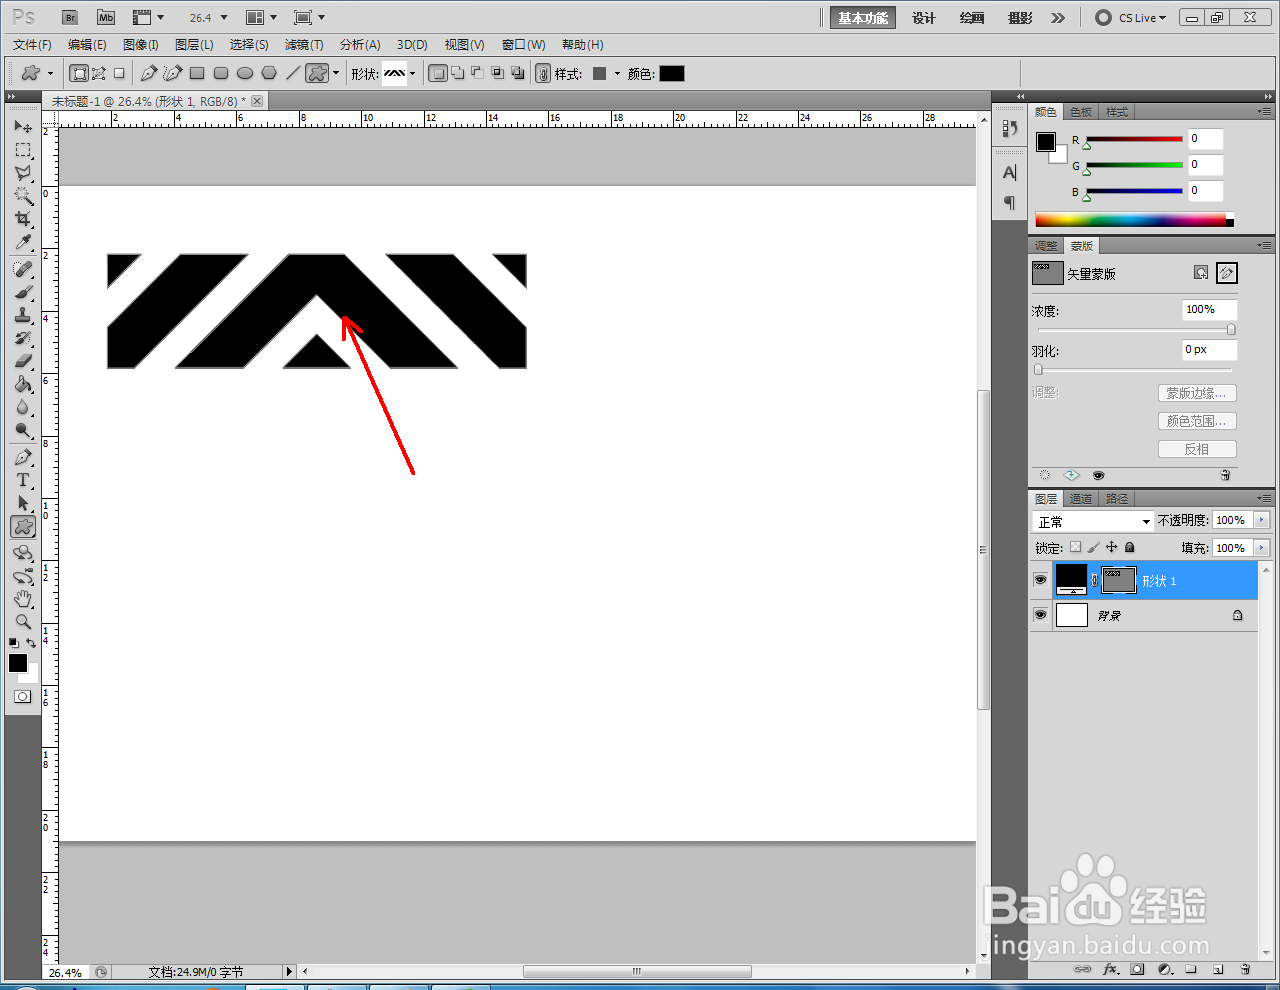Screen dimensions: 1280x990
Task: Select the Crop tool
Action: click(x=23, y=219)
